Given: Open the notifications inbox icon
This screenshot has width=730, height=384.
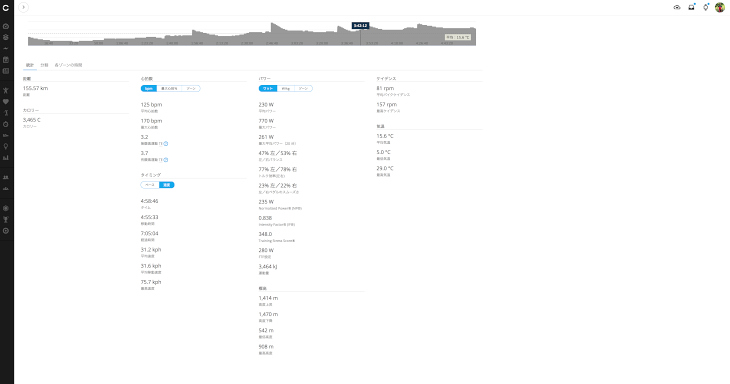Looking at the screenshot, I should pyautogui.click(x=691, y=7).
